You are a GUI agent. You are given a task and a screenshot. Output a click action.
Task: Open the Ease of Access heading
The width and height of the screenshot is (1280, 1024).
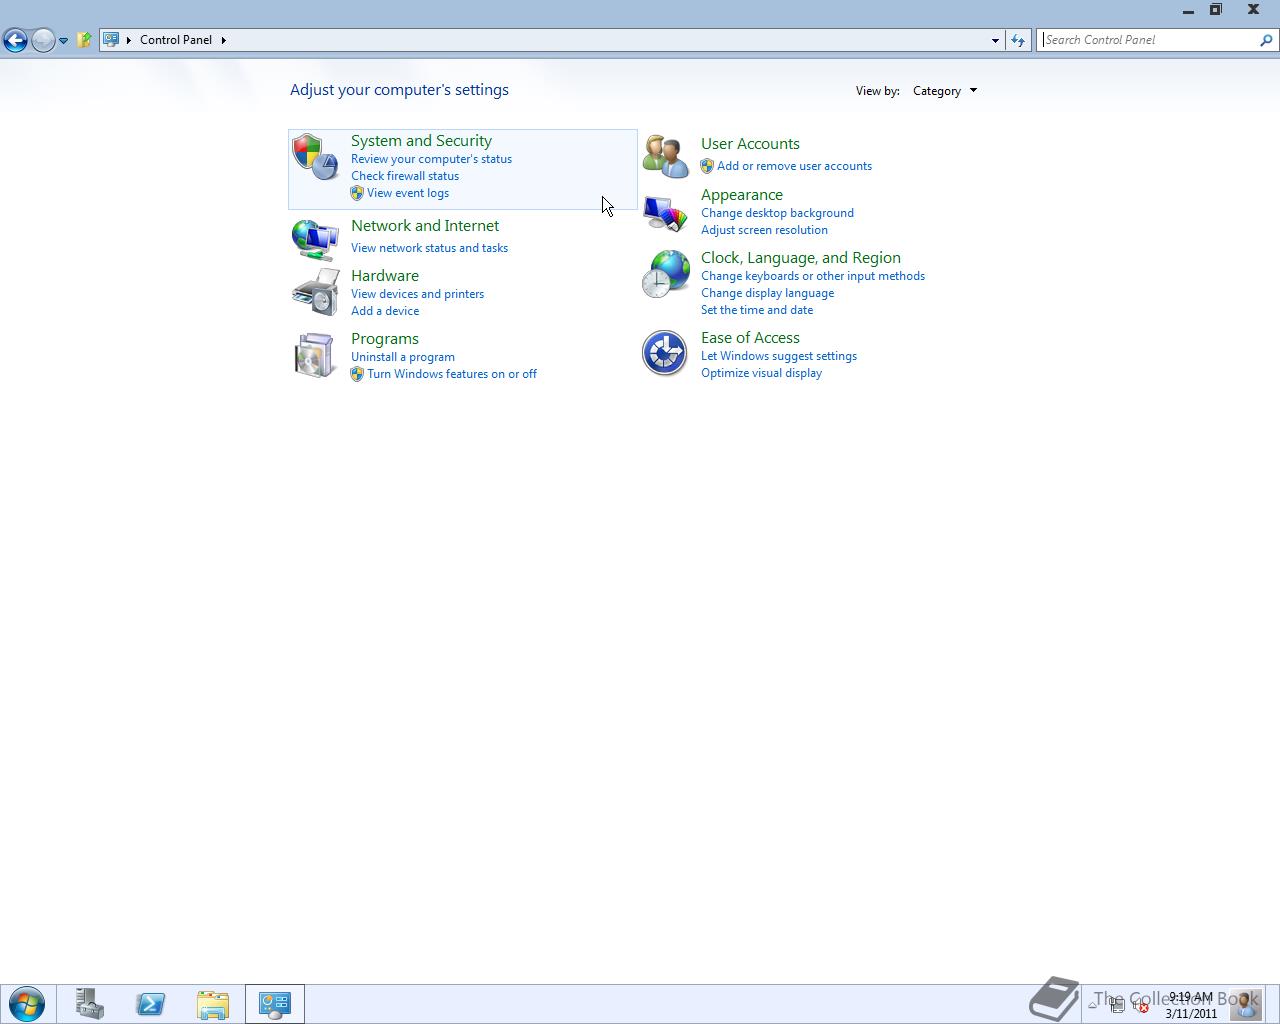point(750,338)
